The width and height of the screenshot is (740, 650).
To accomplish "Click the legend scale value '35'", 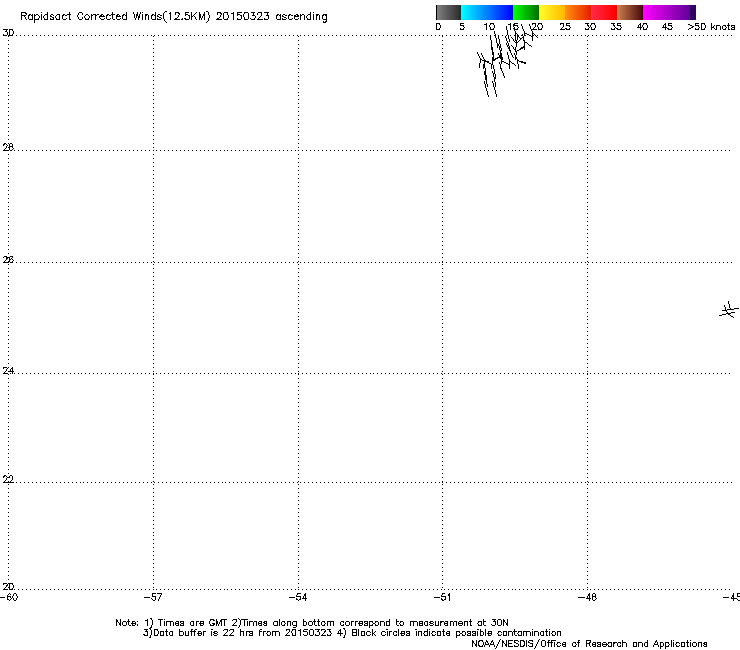I will pos(616,27).
